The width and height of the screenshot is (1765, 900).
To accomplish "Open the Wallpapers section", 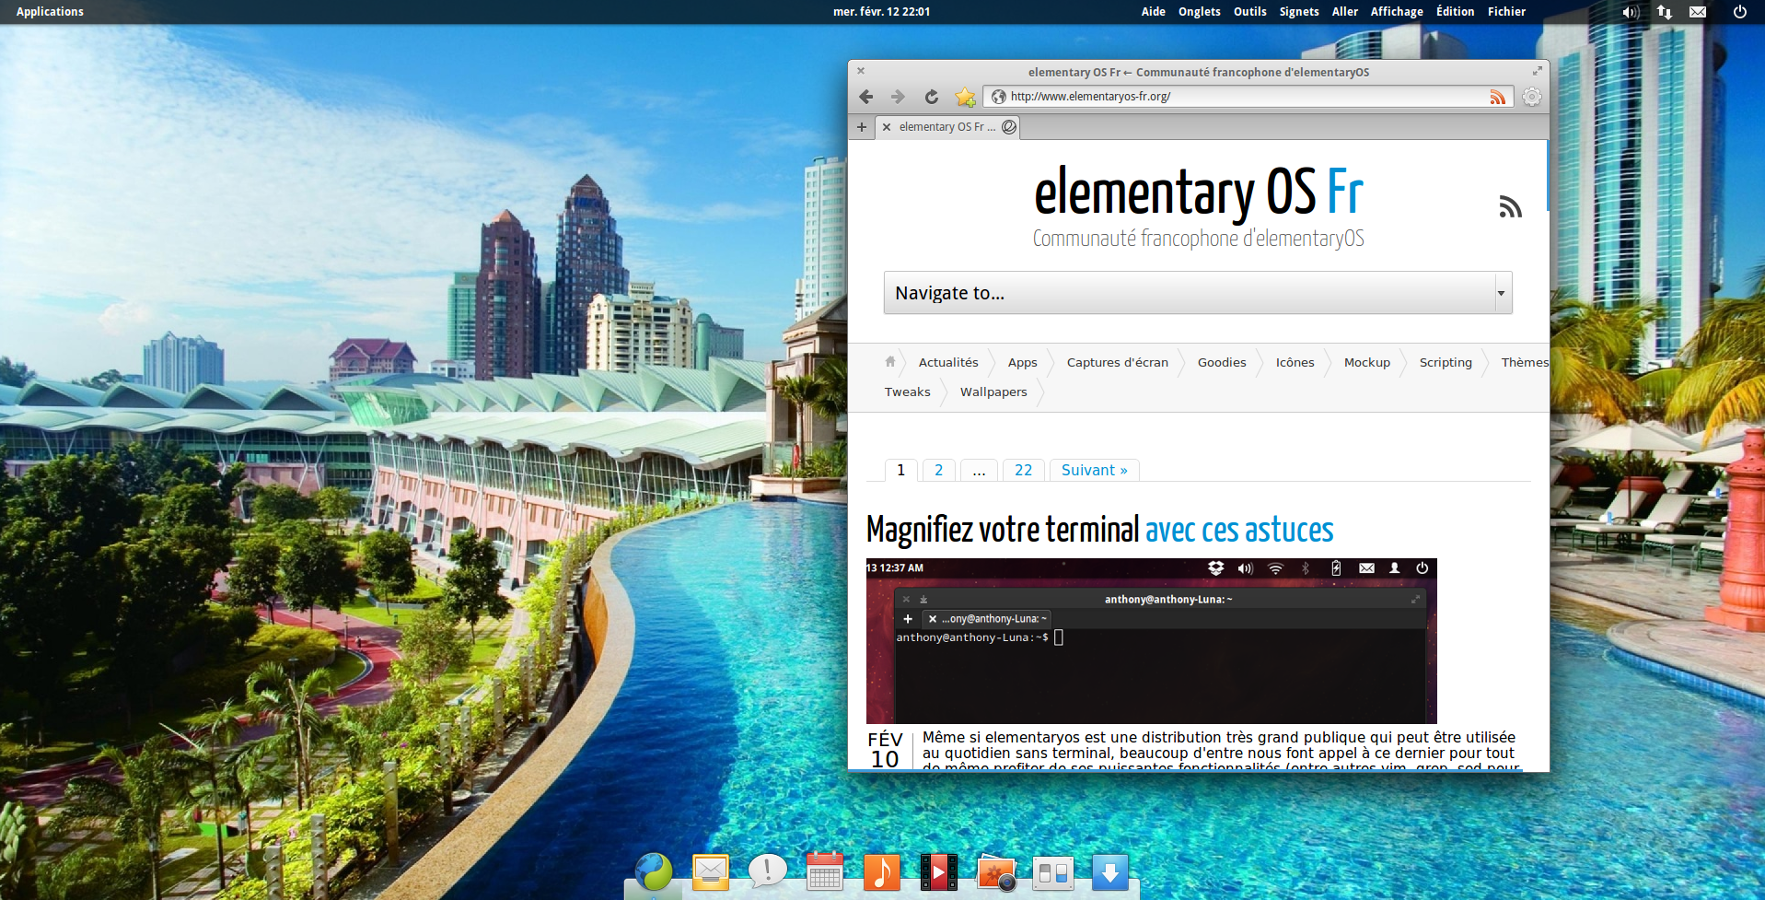I will pos(993,392).
